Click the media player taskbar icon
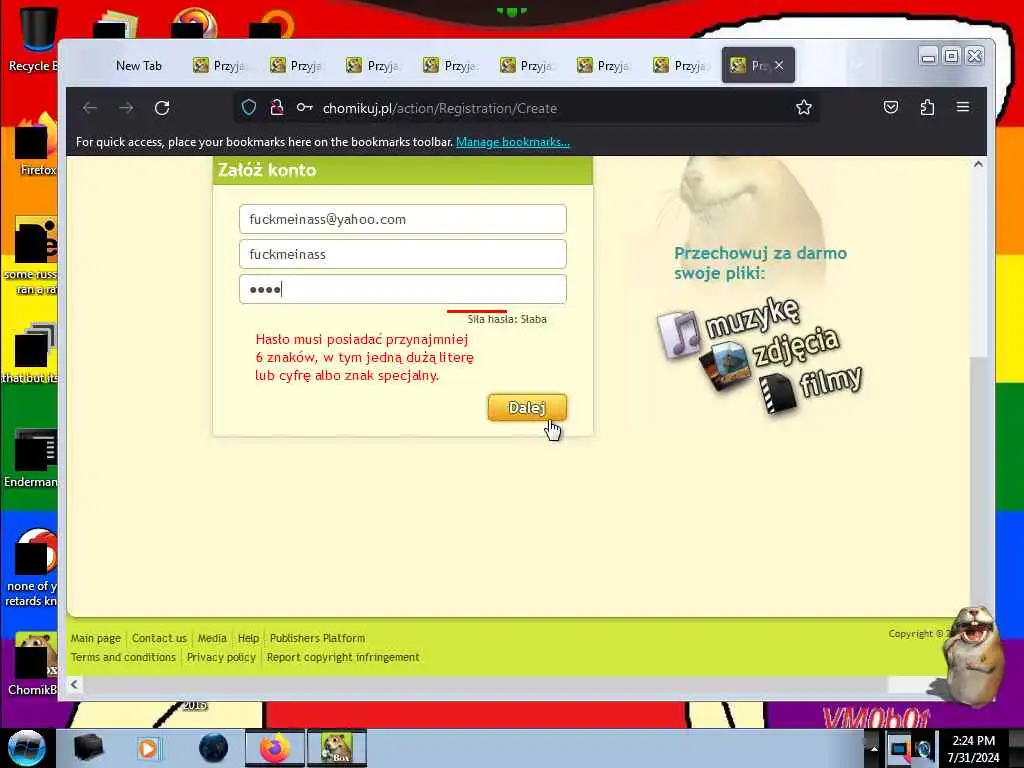Viewport: 1024px width, 768px height. pos(148,748)
